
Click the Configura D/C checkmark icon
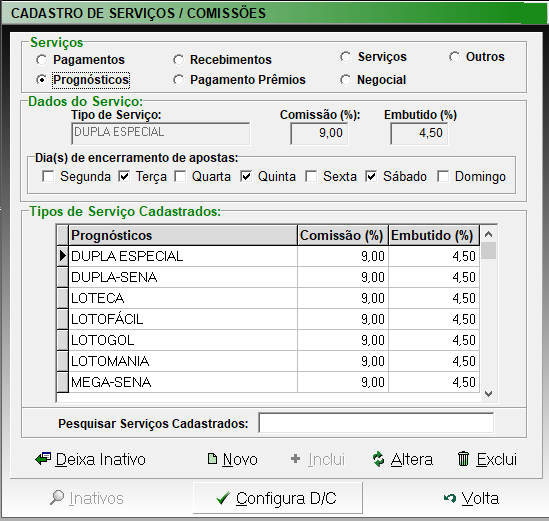pos(223,498)
